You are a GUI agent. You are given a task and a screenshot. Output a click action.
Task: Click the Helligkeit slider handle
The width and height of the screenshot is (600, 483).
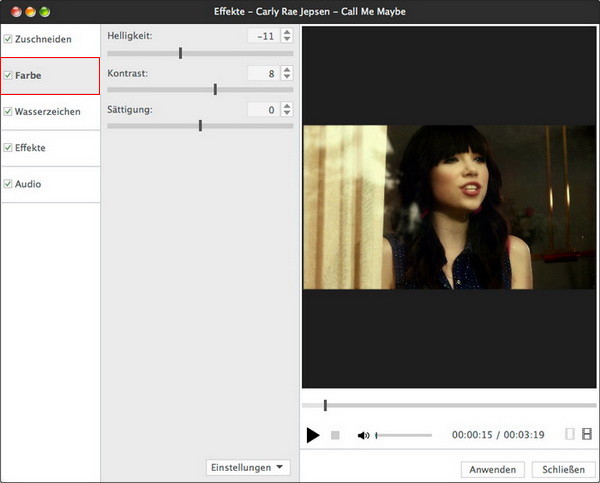point(180,53)
